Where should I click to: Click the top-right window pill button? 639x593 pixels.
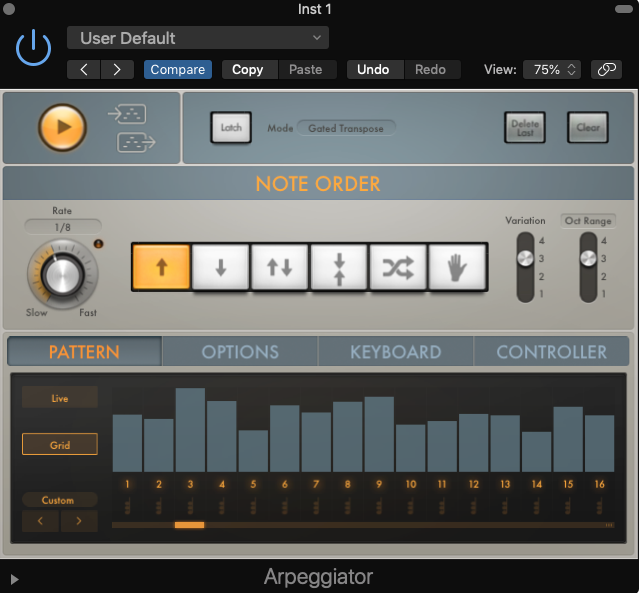click(x=624, y=9)
